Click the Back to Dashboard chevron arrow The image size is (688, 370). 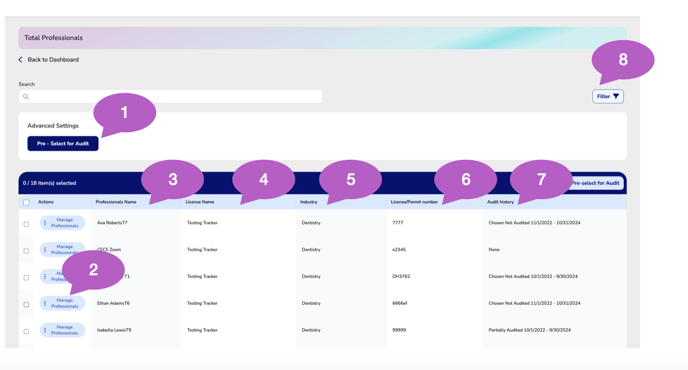click(x=20, y=60)
